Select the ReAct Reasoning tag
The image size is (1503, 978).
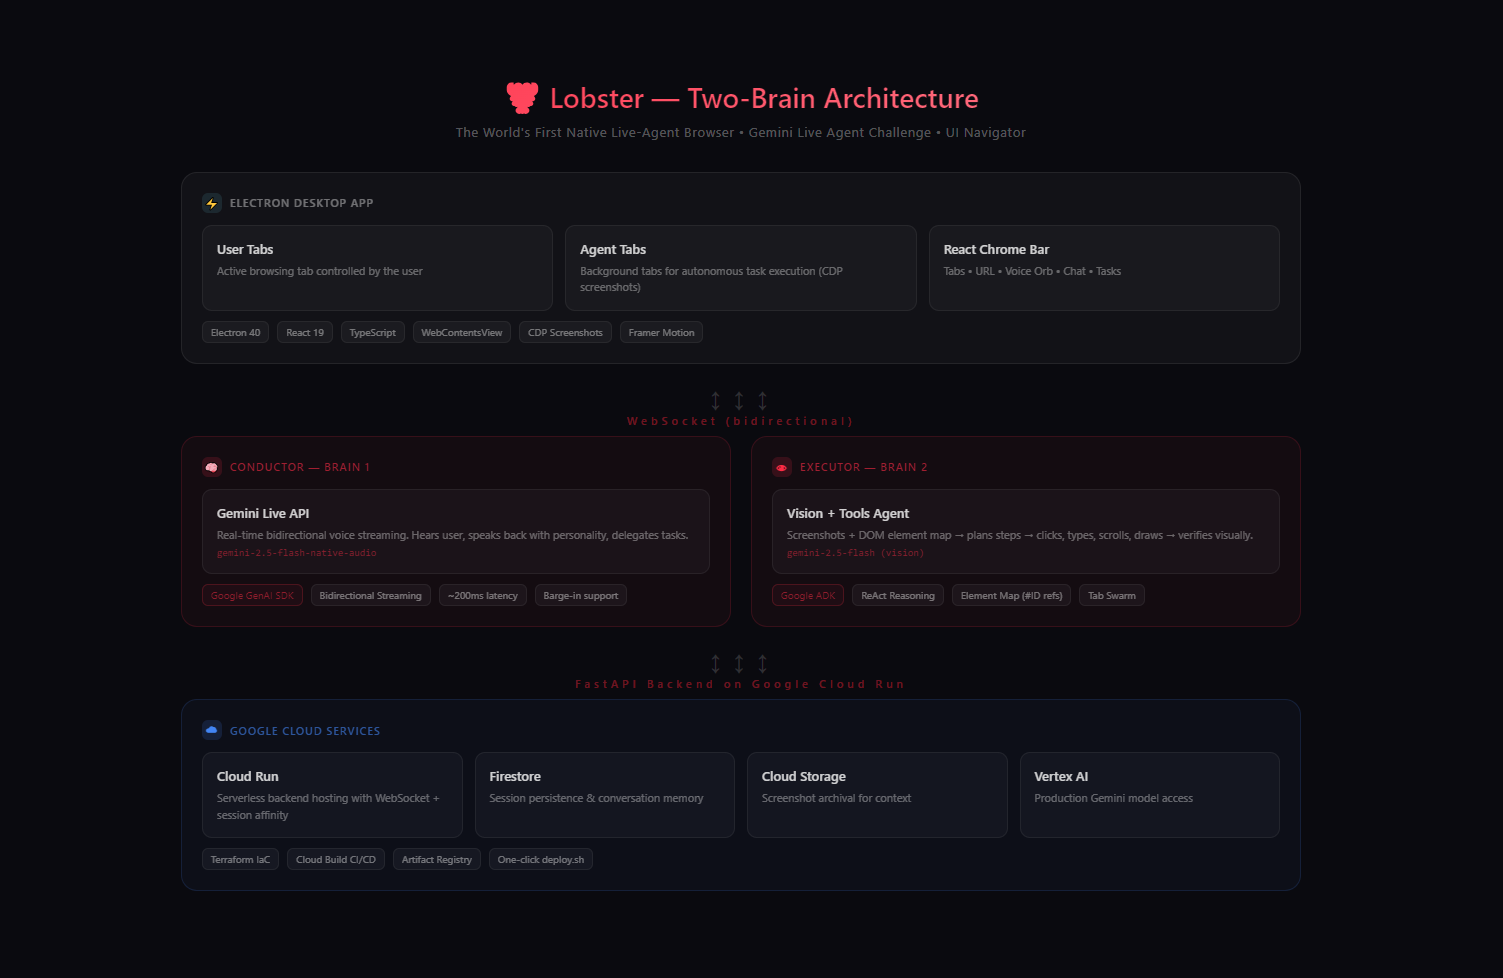(898, 595)
